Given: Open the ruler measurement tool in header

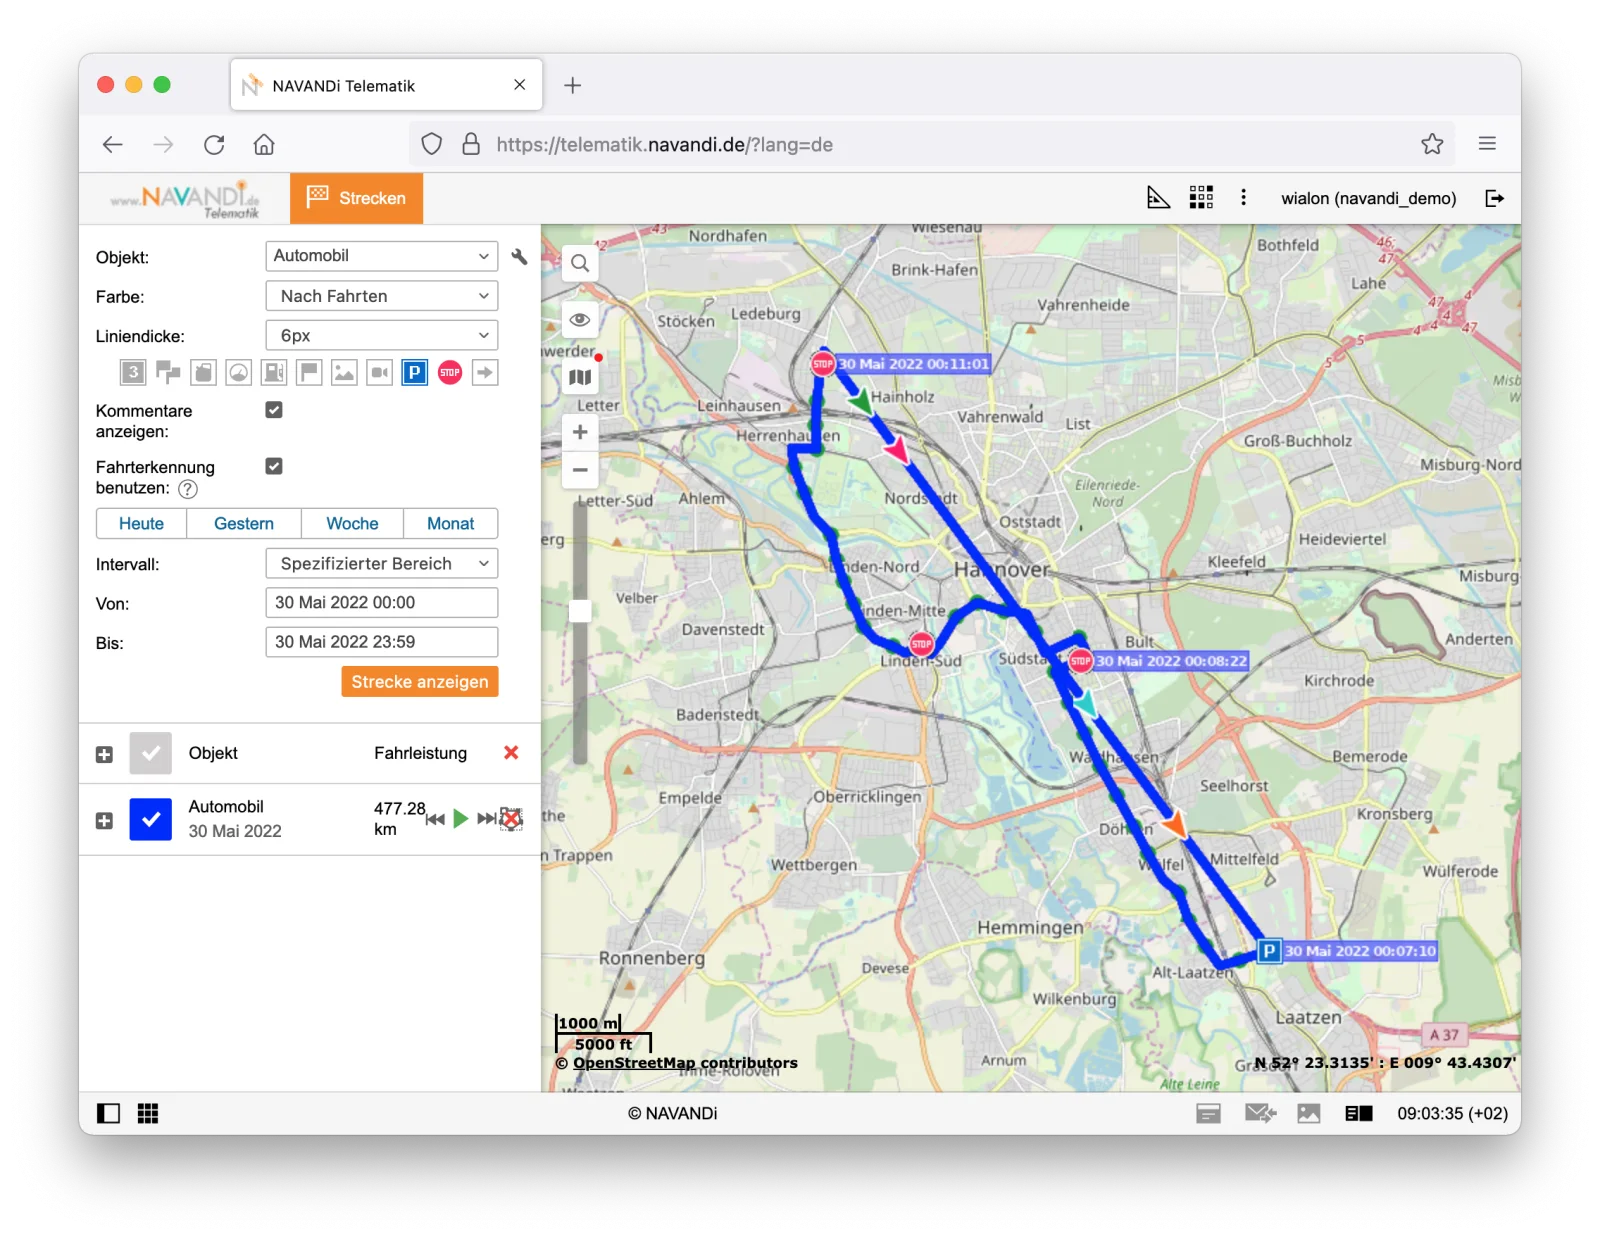Looking at the screenshot, I should tap(1158, 198).
